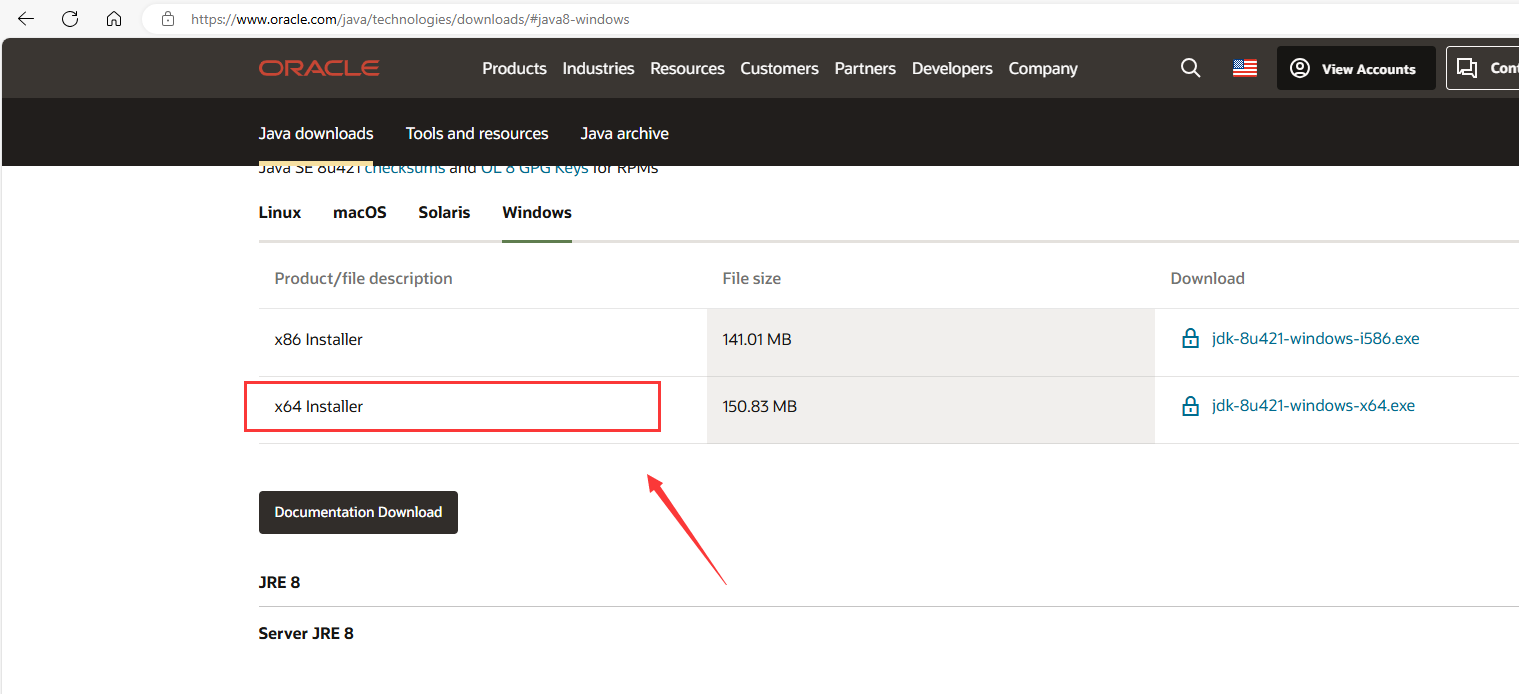The width and height of the screenshot is (1519, 694).
Task: Open the Customers menu
Action: click(779, 68)
